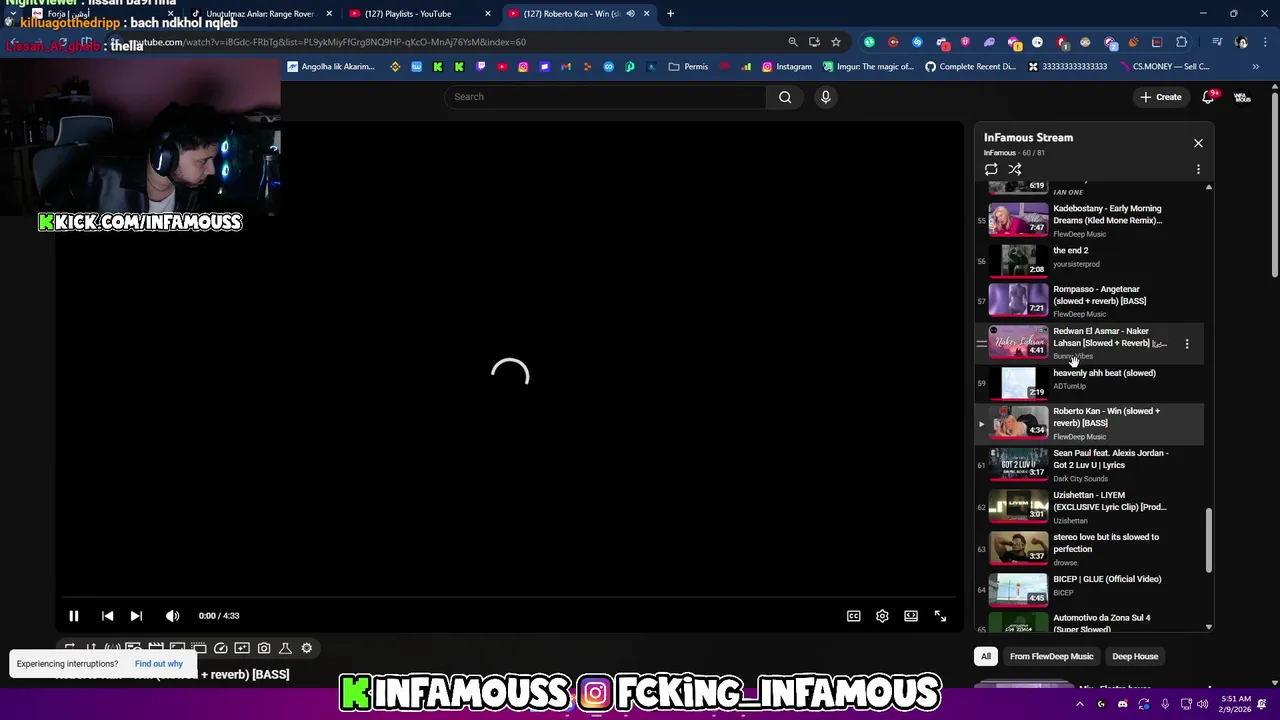Toggle loop playlist in the playlist panel
Viewport: 1280px width, 720px height.
click(x=991, y=169)
